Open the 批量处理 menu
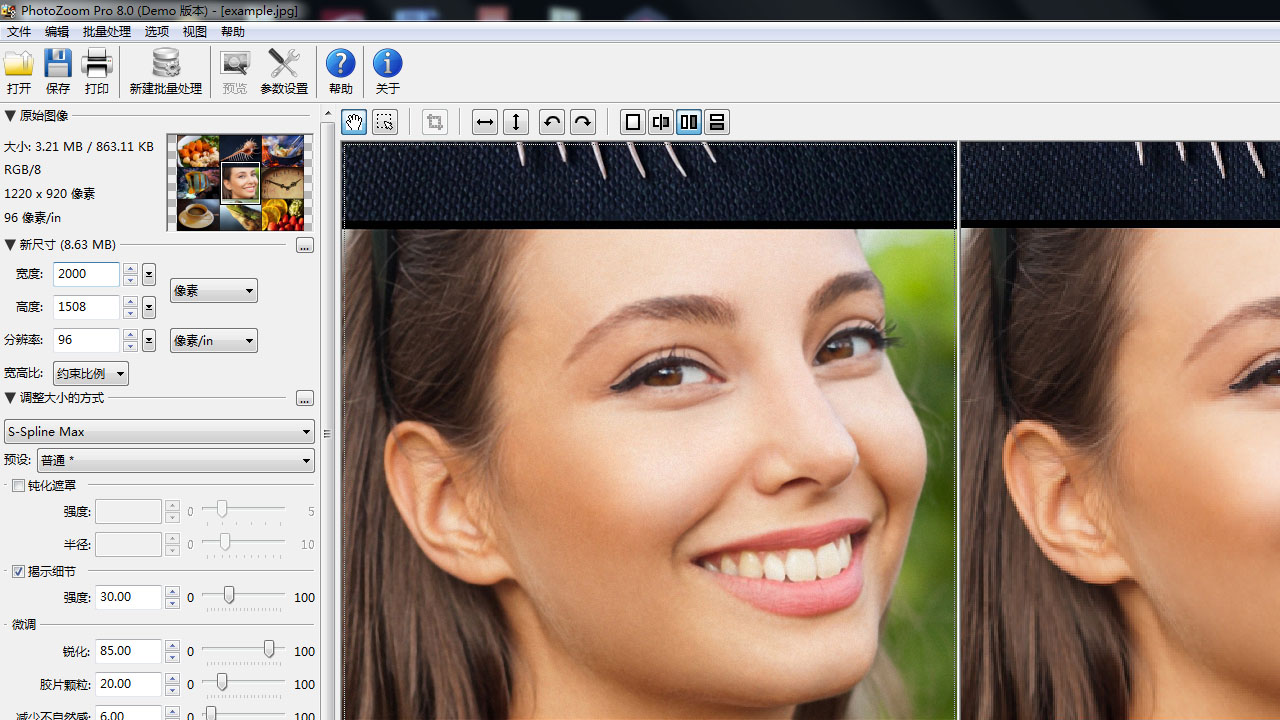Image resolution: width=1280 pixels, height=720 pixels. (x=106, y=31)
